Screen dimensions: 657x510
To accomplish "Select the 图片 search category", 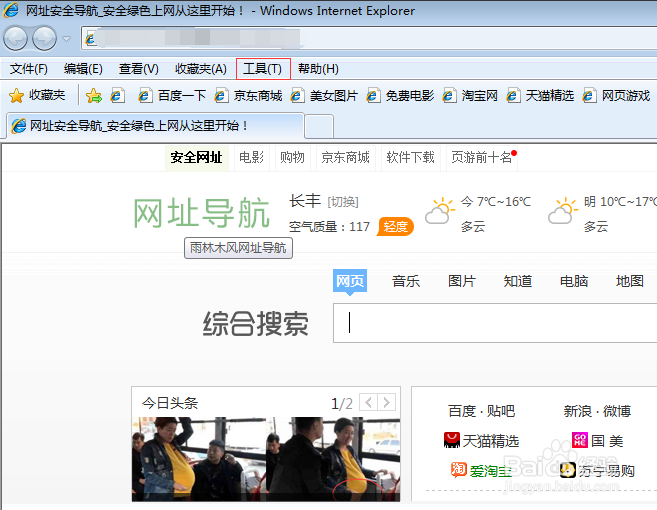I will click(x=462, y=281).
